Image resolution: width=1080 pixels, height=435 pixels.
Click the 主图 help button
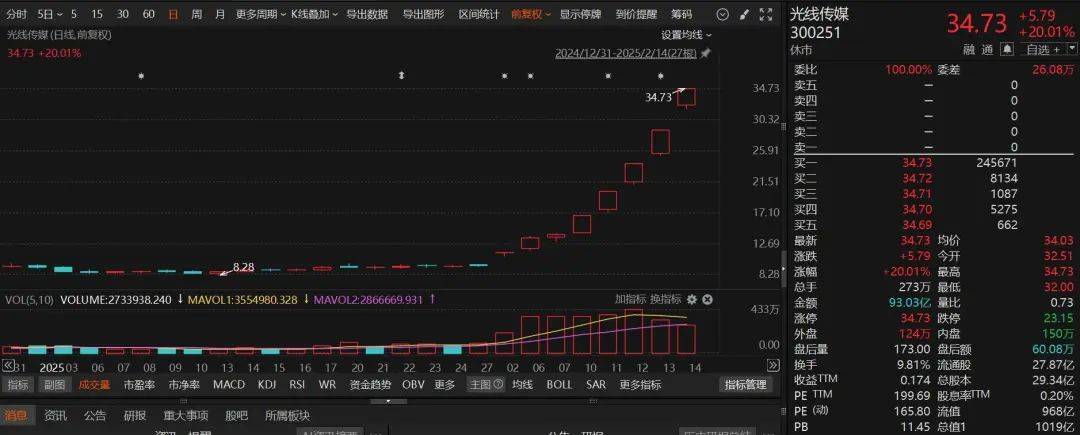[486, 385]
